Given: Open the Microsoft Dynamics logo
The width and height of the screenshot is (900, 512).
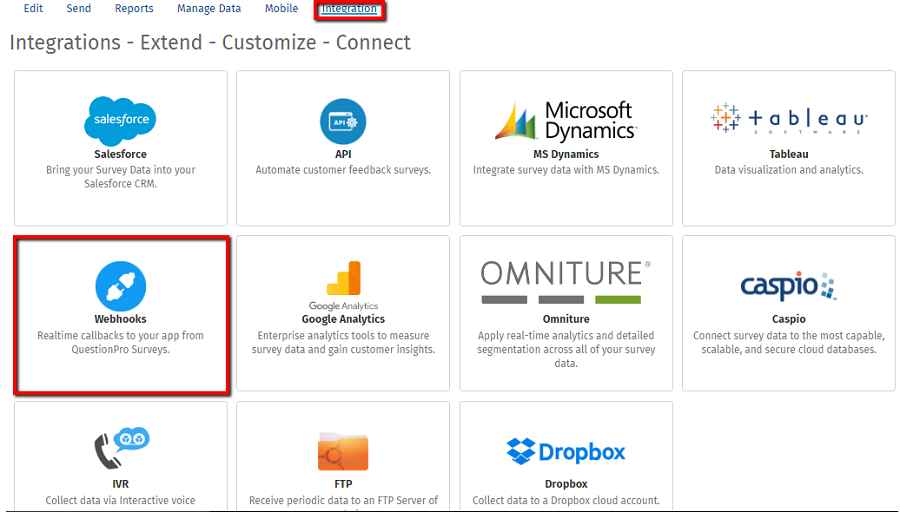Looking at the screenshot, I should pos(566,121).
